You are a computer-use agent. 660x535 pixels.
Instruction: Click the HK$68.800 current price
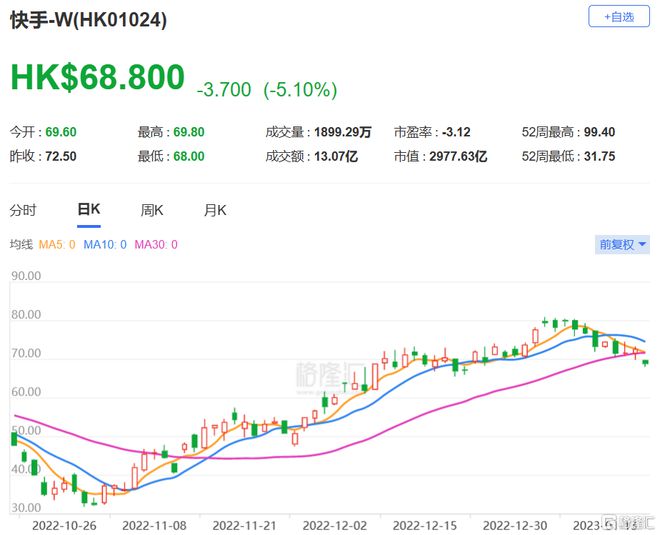(x=97, y=77)
